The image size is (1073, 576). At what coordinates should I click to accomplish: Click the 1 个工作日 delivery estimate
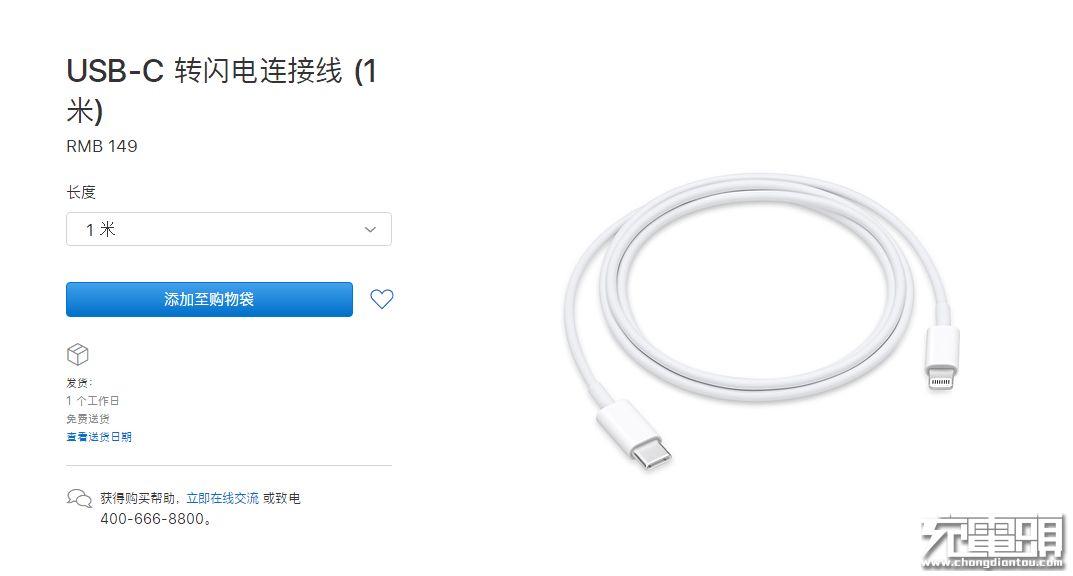pos(92,400)
